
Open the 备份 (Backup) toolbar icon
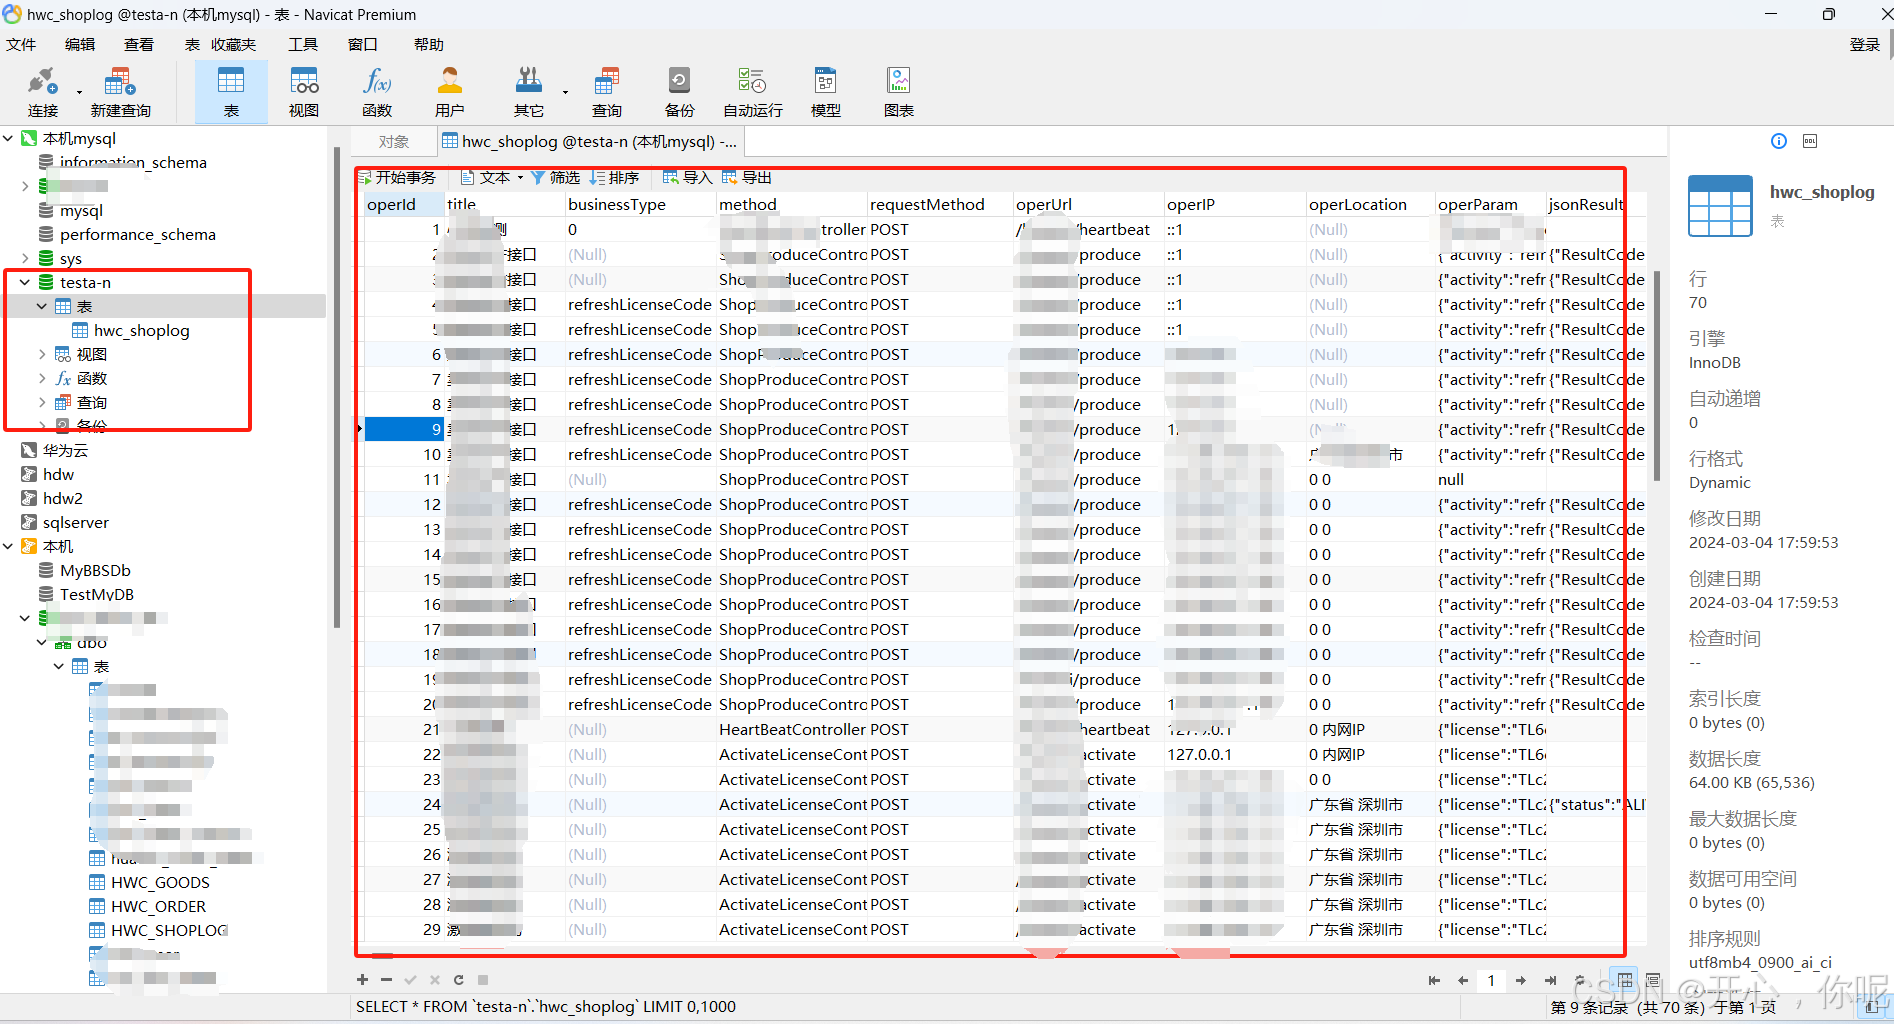click(679, 90)
